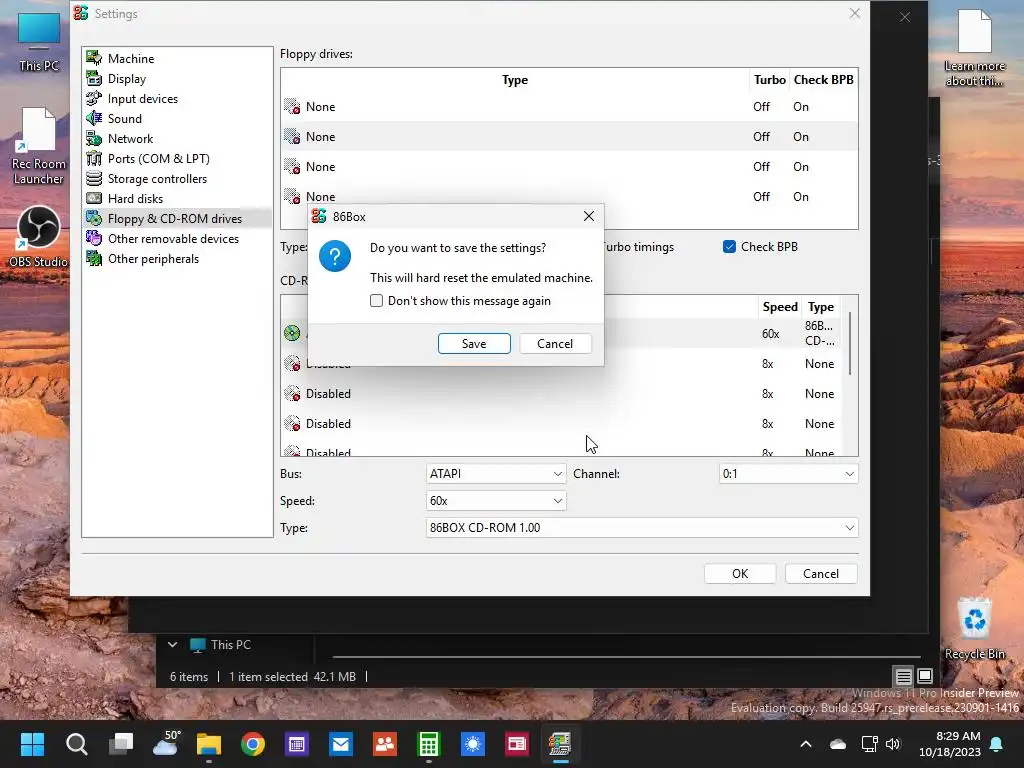The image size is (1024, 768).
Task: Open Mail app from taskbar
Action: [341, 744]
